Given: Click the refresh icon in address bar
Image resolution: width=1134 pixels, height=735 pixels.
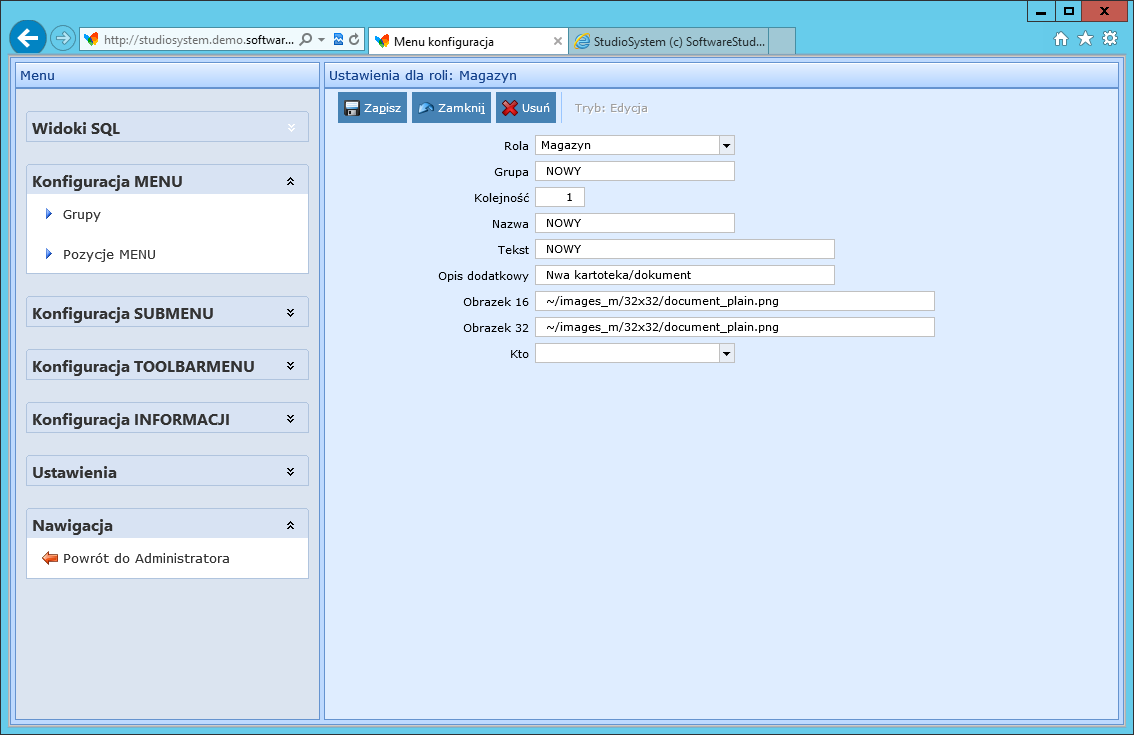Looking at the screenshot, I should tap(354, 40).
